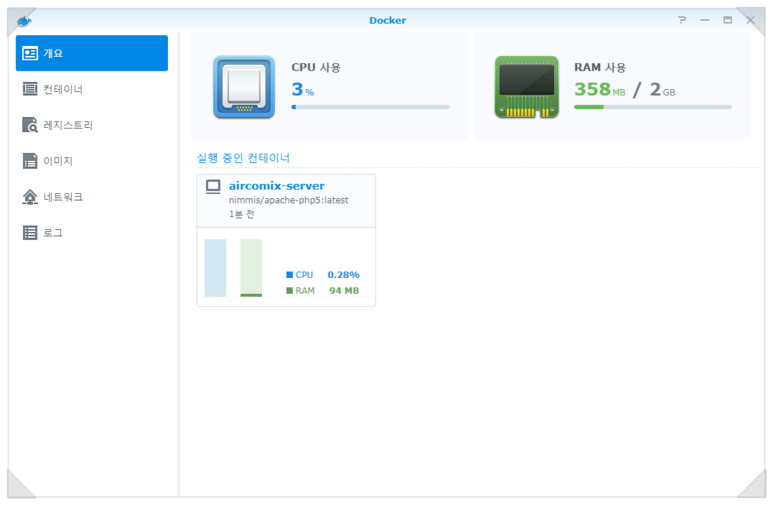Open the aircomix-server container link
This screenshot has height=505, width=773.
pyautogui.click(x=277, y=186)
